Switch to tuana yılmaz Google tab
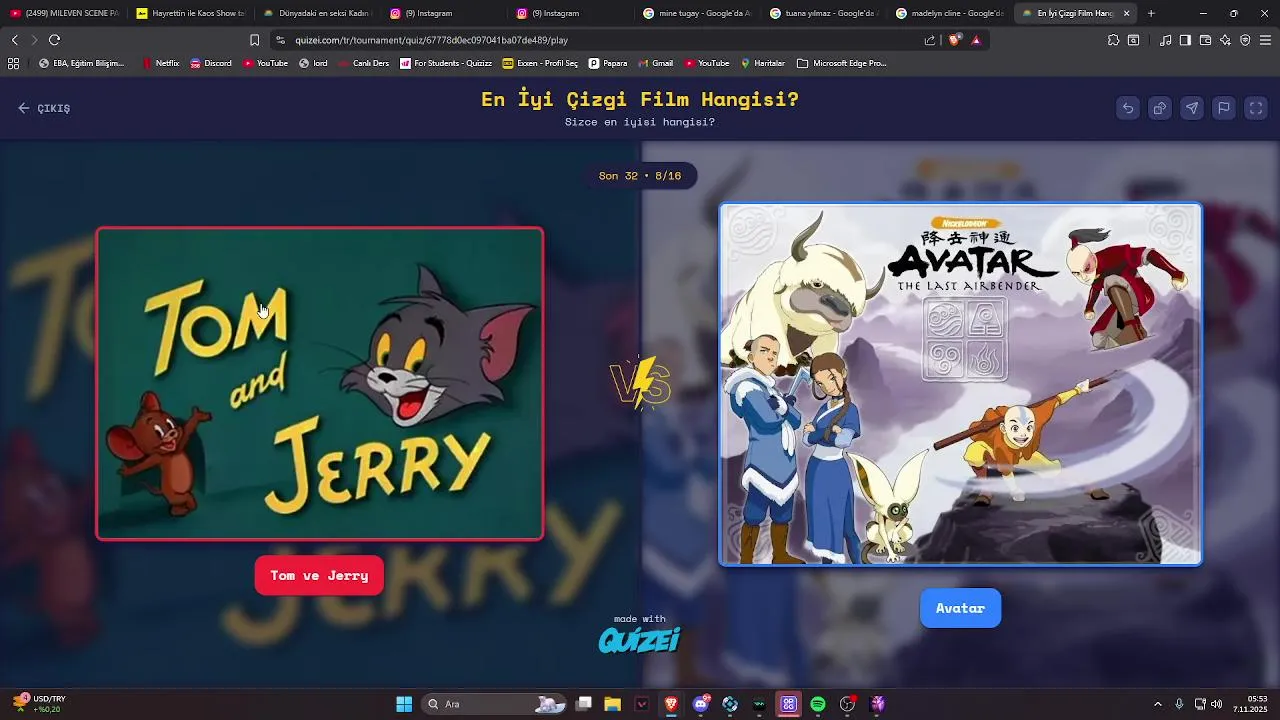The width and height of the screenshot is (1280, 720). 823,13
